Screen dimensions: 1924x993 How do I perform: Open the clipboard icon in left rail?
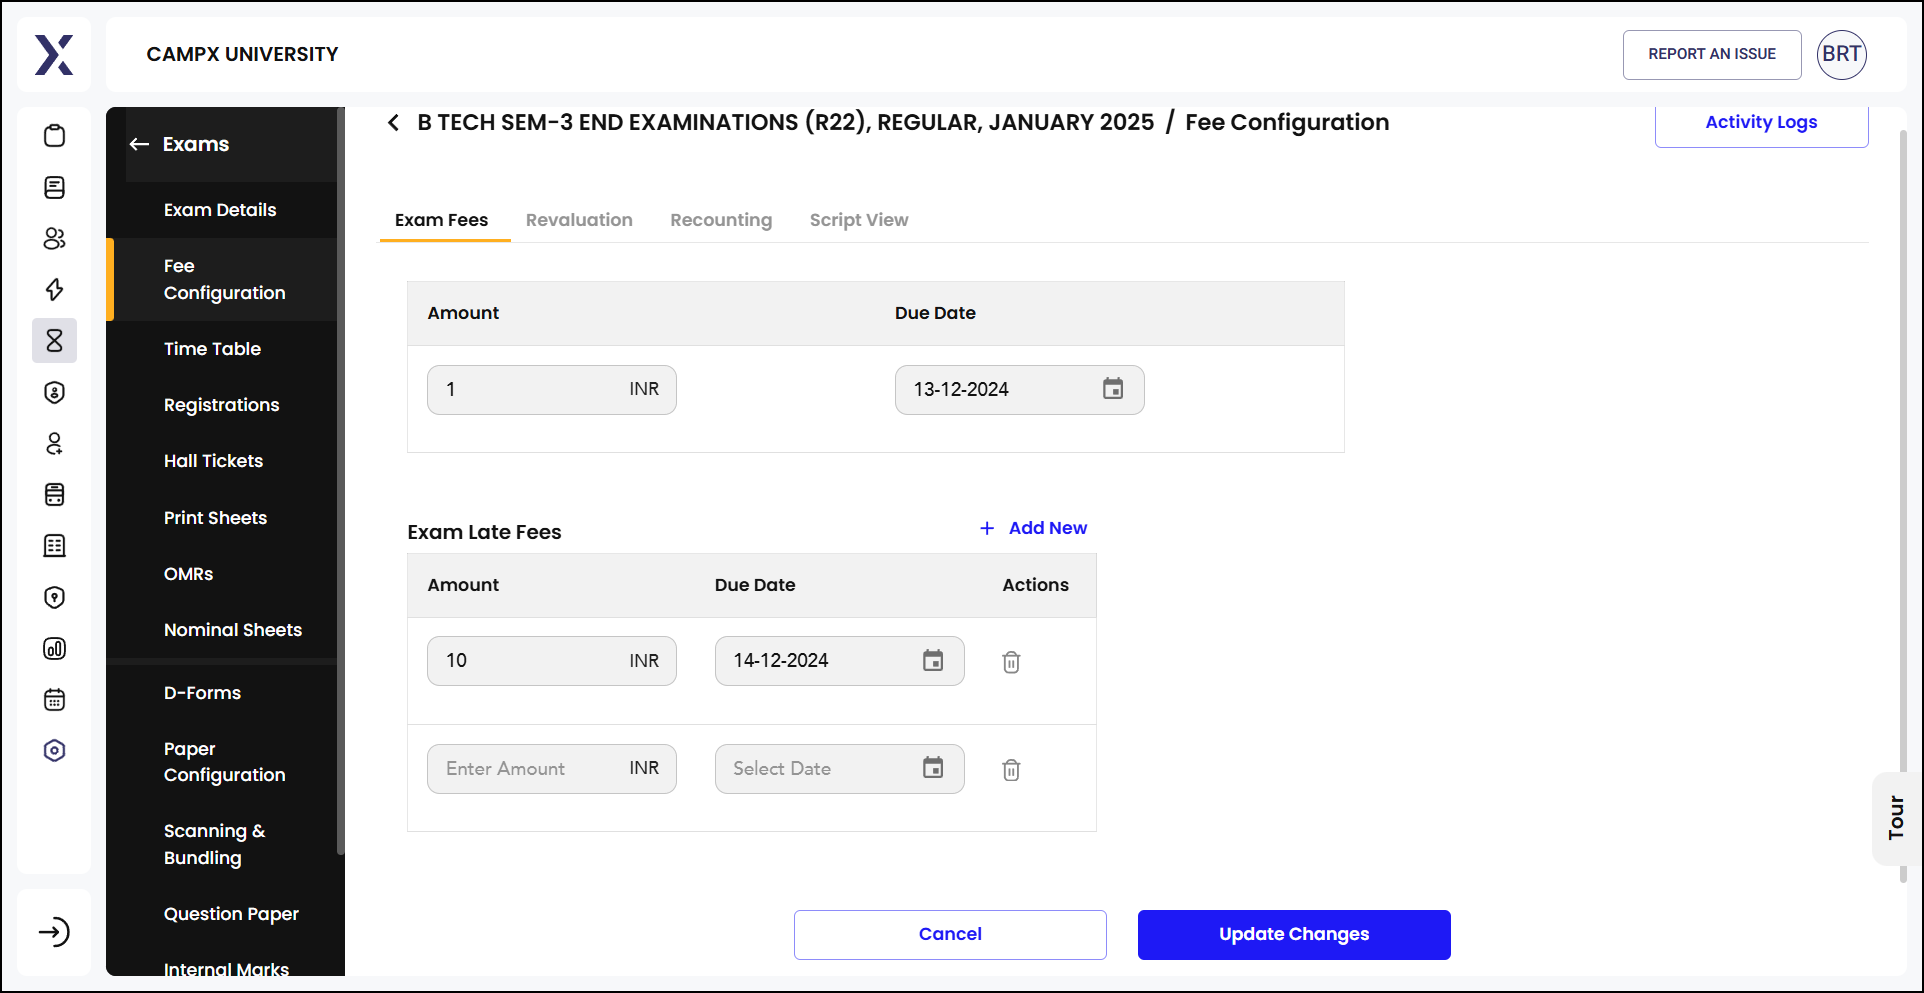(x=55, y=136)
